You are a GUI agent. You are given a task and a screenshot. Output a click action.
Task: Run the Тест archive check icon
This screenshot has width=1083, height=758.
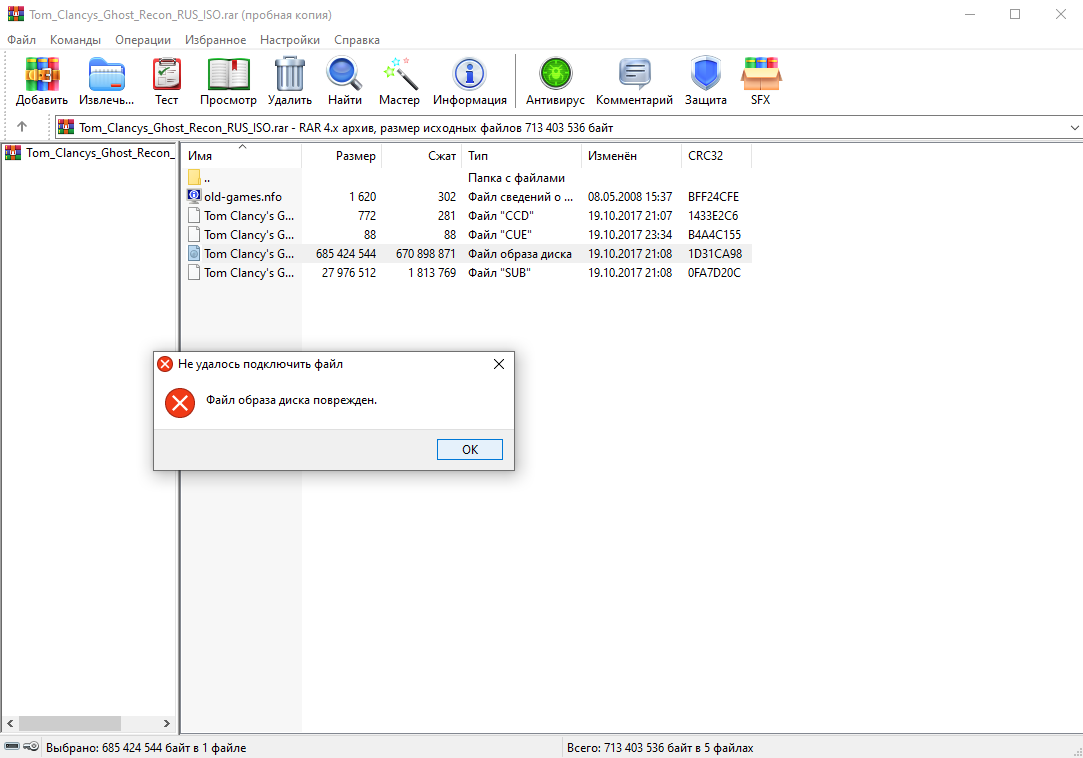tap(166, 74)
